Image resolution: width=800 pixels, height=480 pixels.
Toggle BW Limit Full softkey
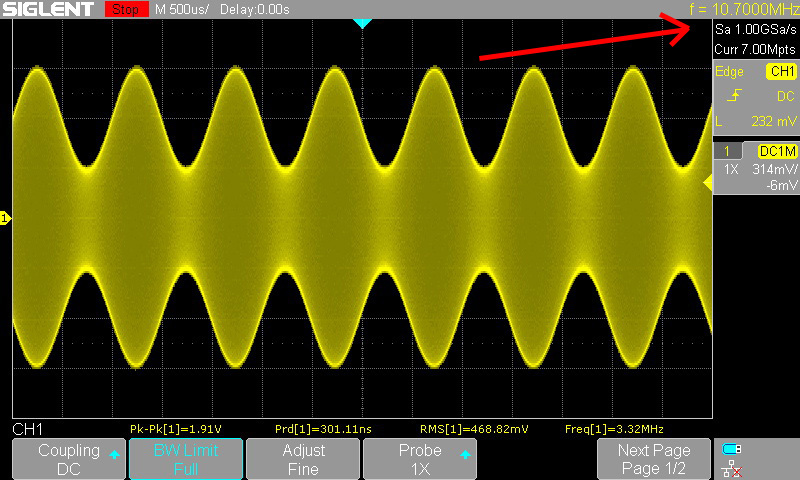coord(186,459)
